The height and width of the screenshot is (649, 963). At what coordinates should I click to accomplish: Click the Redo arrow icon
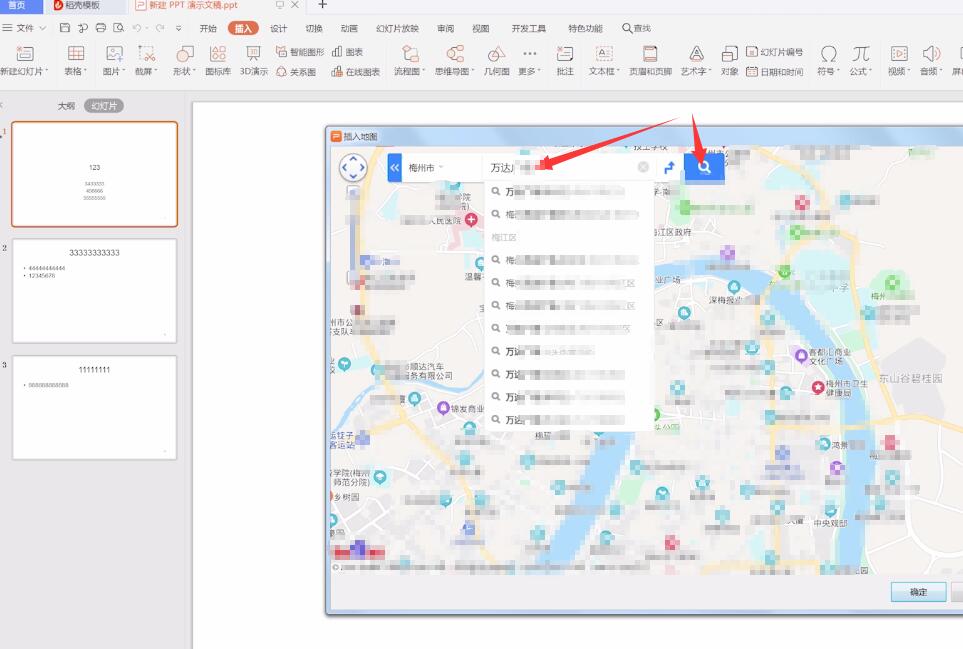(x=160, y=28)
